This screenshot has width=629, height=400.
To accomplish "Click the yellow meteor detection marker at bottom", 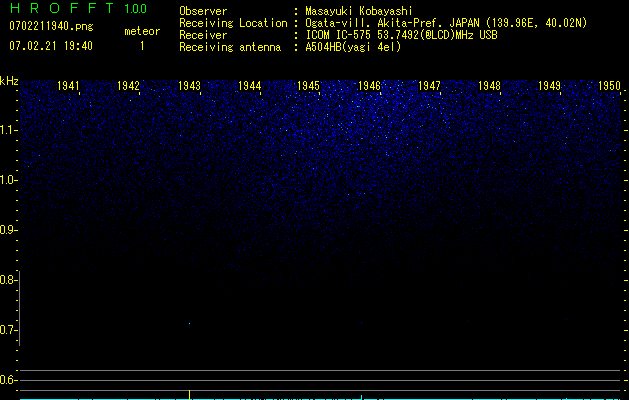I will pos(189,394).
